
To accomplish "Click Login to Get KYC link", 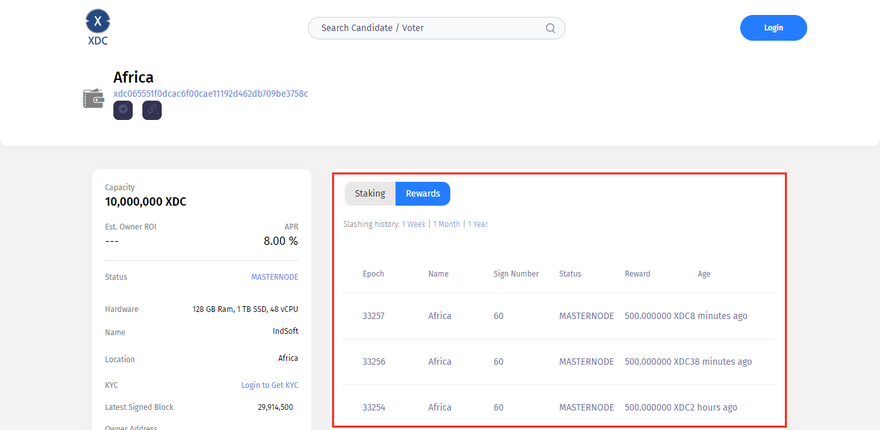I will click(269, 385).
